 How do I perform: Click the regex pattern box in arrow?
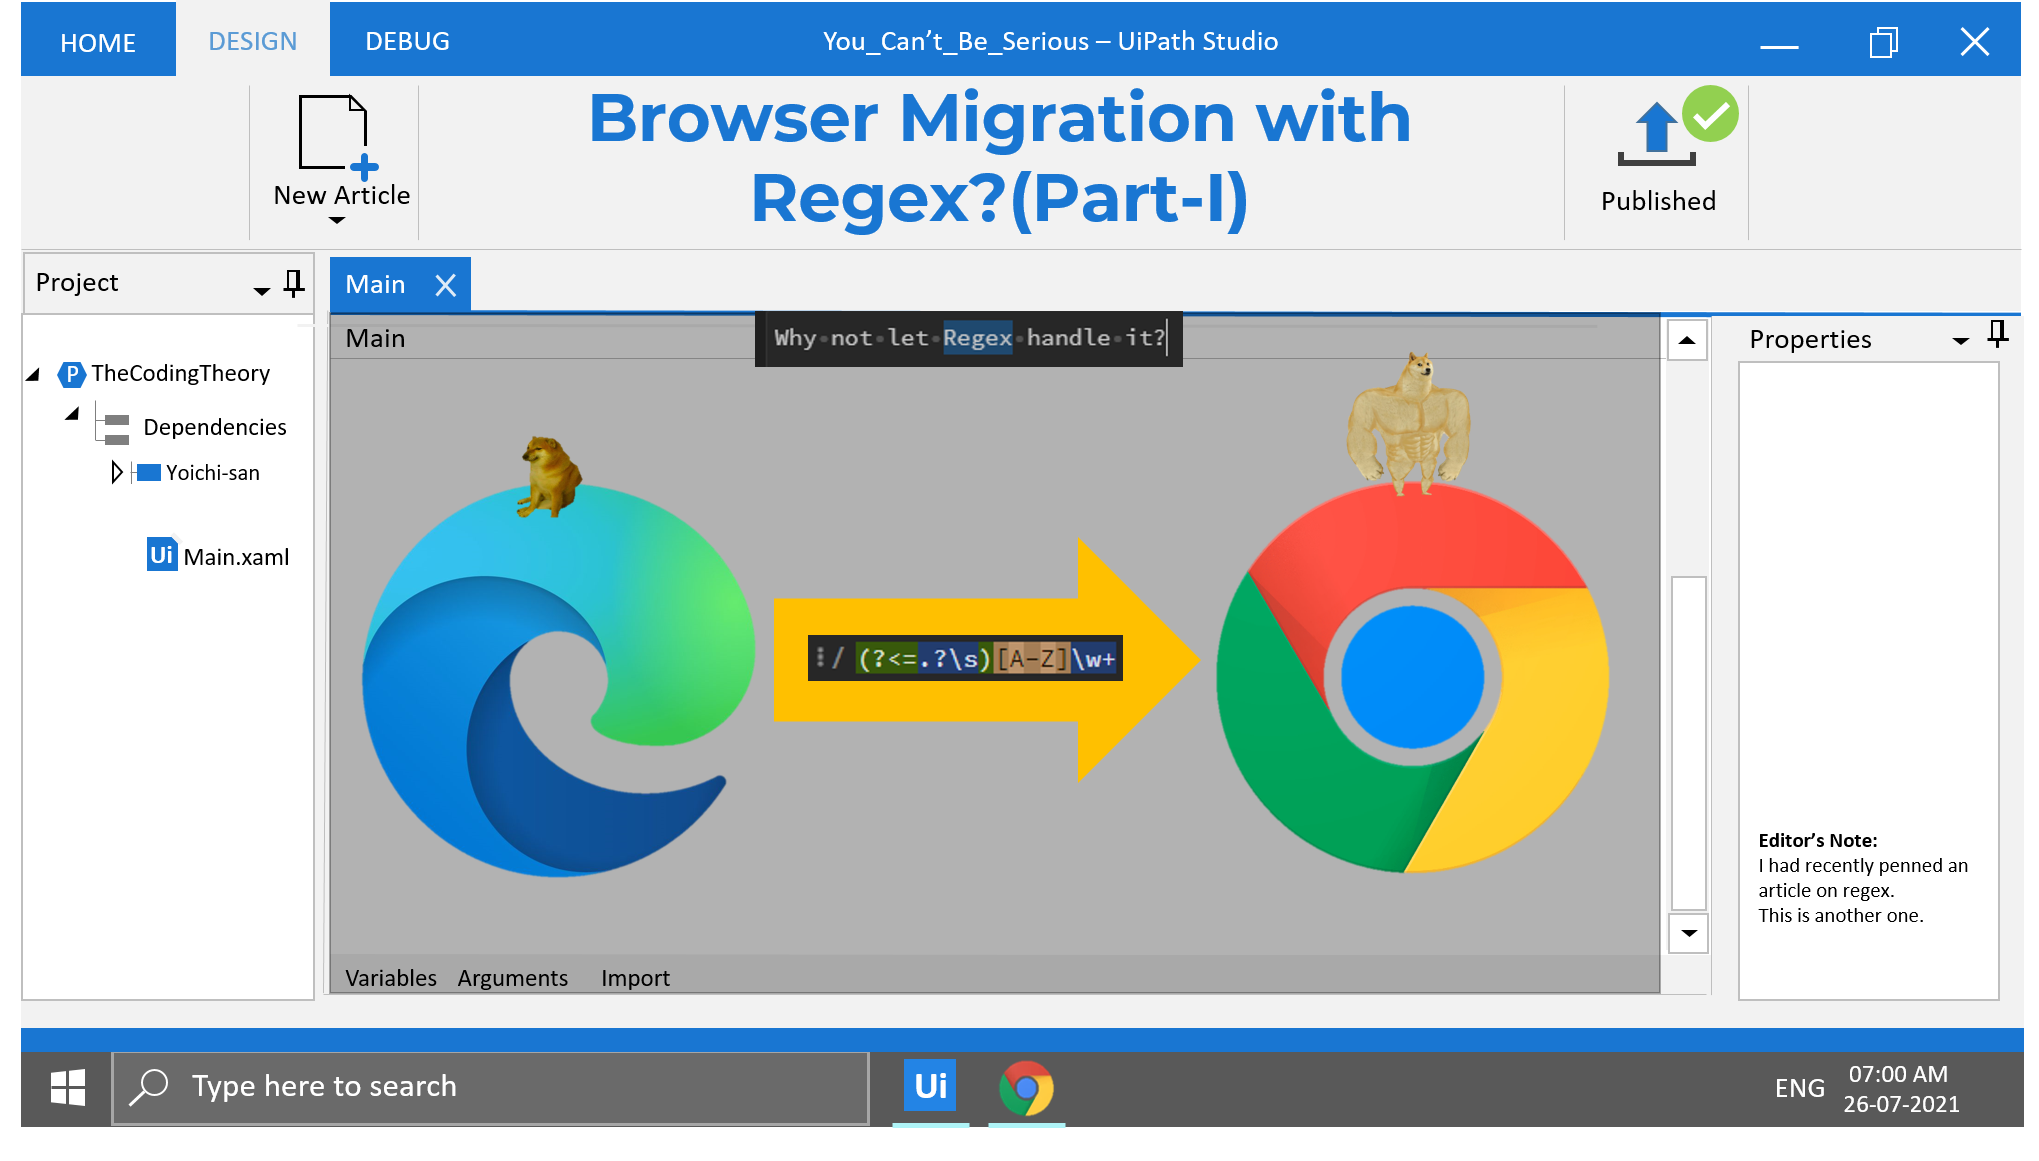point(965,658)
